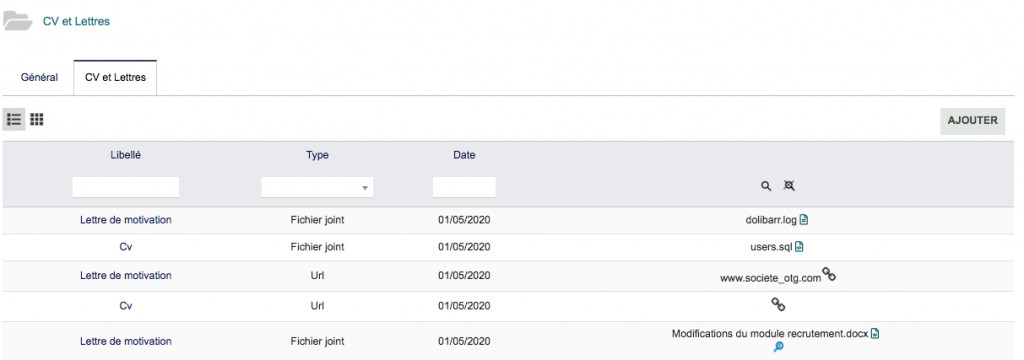The width and height of the screenshot is (1024, 360).
Task: Switch to grid view icon
Action: [x=37, y=120]
